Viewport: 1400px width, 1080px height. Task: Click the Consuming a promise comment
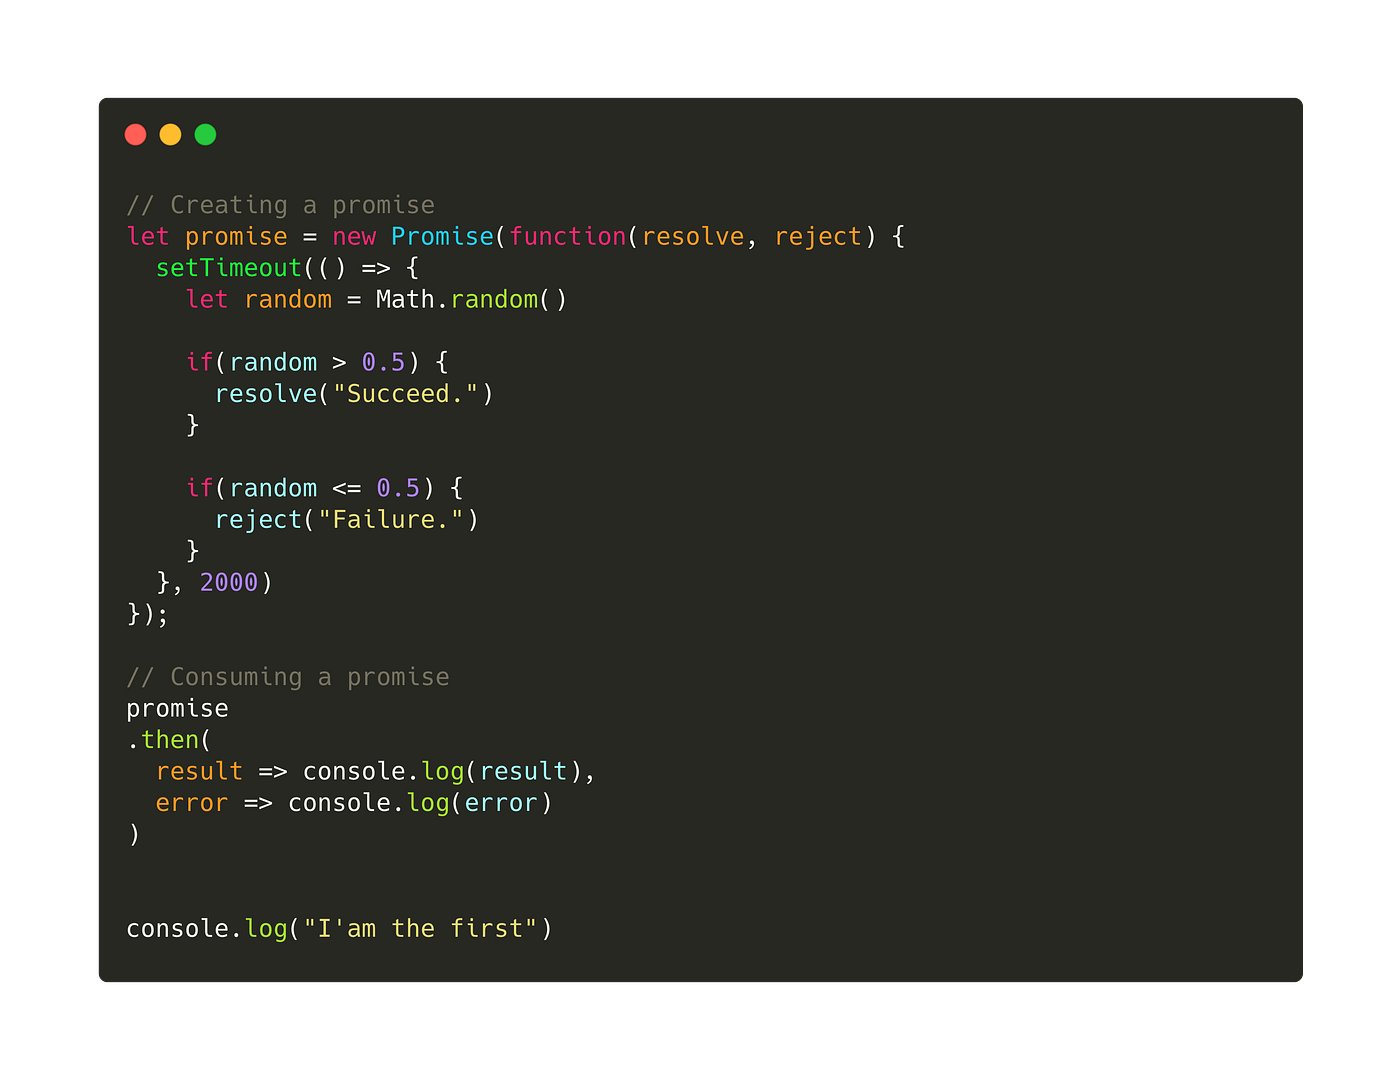pos(288,676)
